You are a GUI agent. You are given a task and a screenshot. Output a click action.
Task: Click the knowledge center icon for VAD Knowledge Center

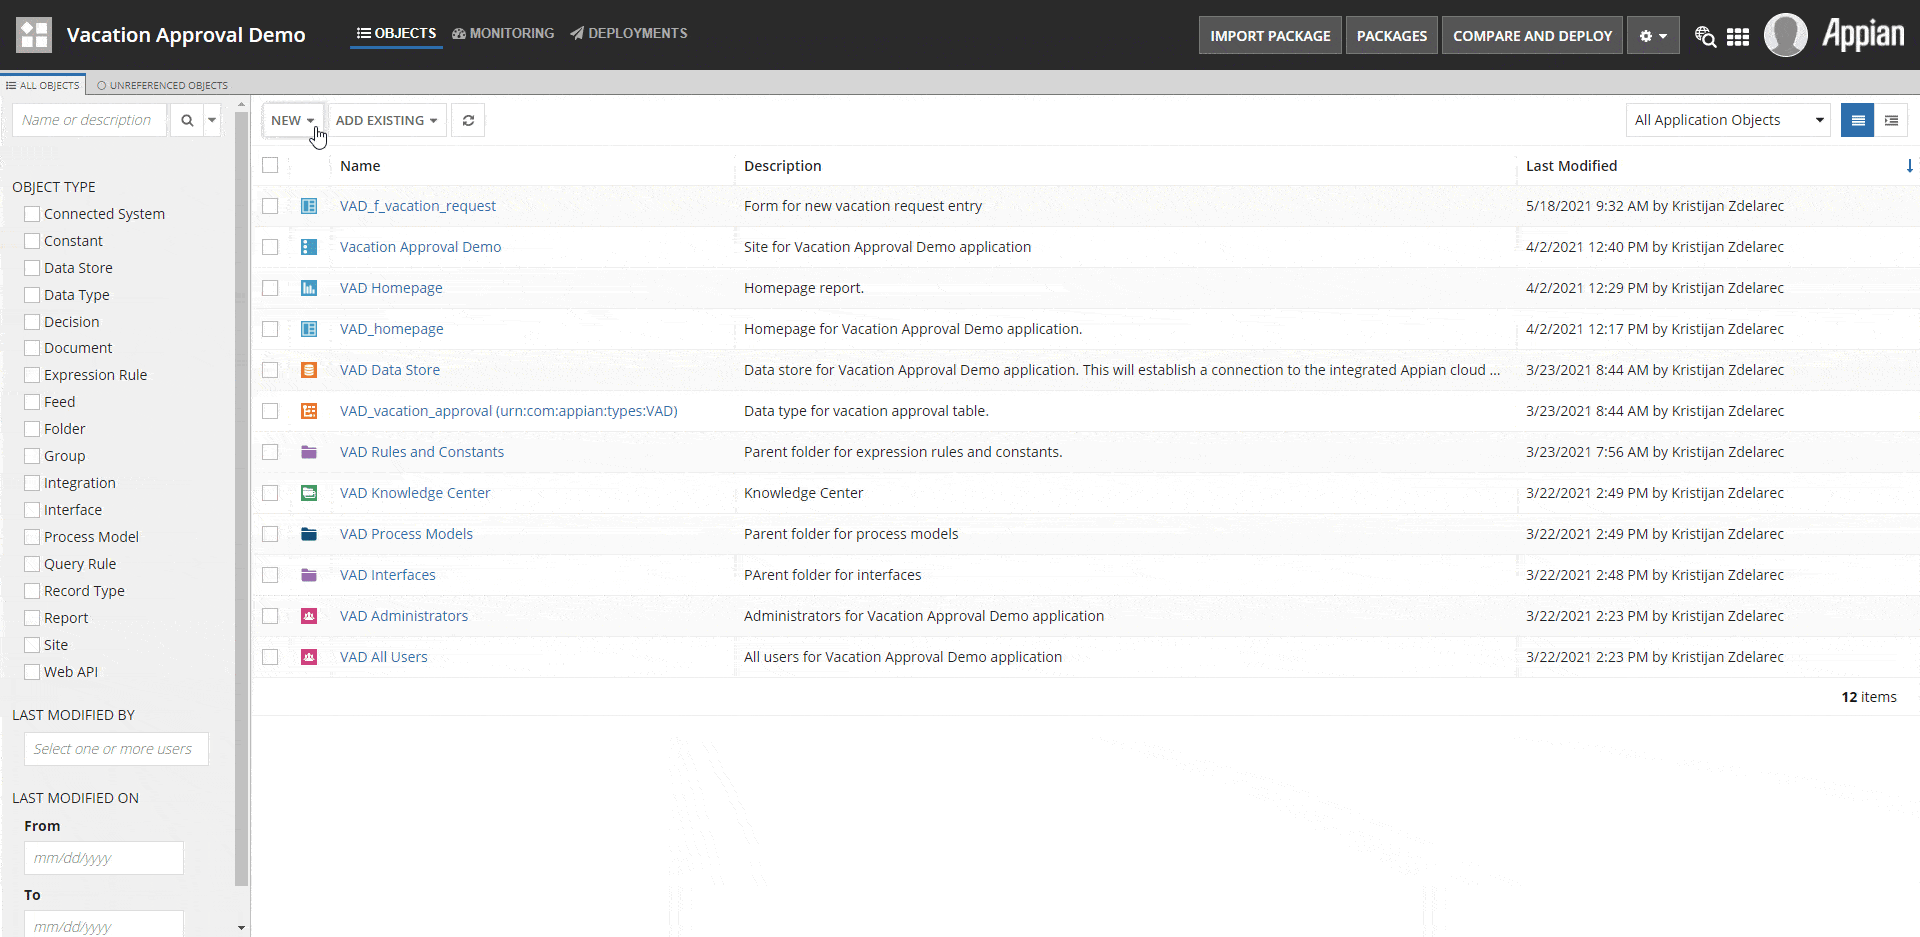click(309, 493)
